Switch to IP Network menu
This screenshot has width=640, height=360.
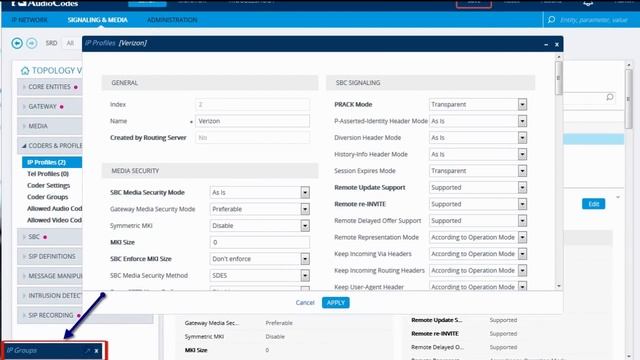click(x=29, y=20)
